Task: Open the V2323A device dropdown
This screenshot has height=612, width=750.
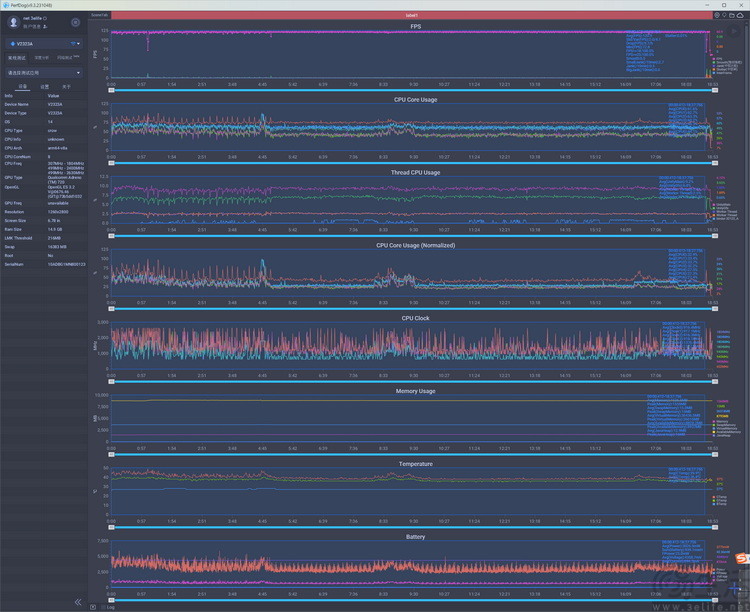Action: pyautogui.click(x=44, y=44)
